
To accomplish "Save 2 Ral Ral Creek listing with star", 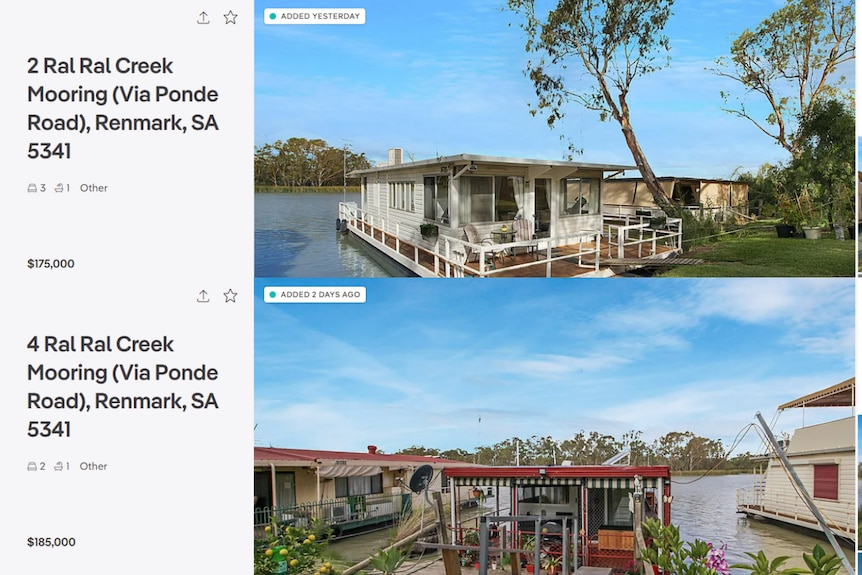I will click(x=230, y=18).
